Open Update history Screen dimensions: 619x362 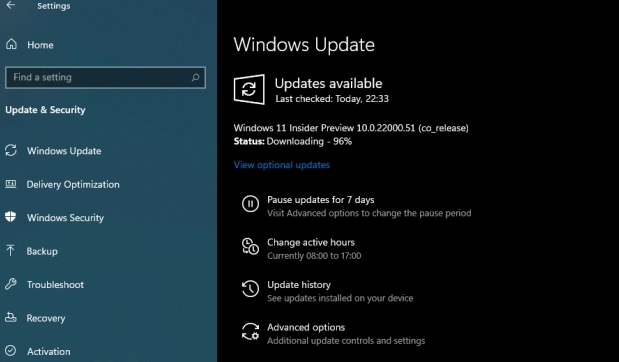pyautogui.click(x=299, y=285)
